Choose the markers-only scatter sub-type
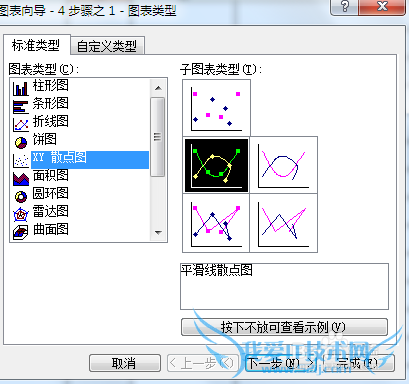The height and width of the screenshot is (384, 409). coord(216,108)
